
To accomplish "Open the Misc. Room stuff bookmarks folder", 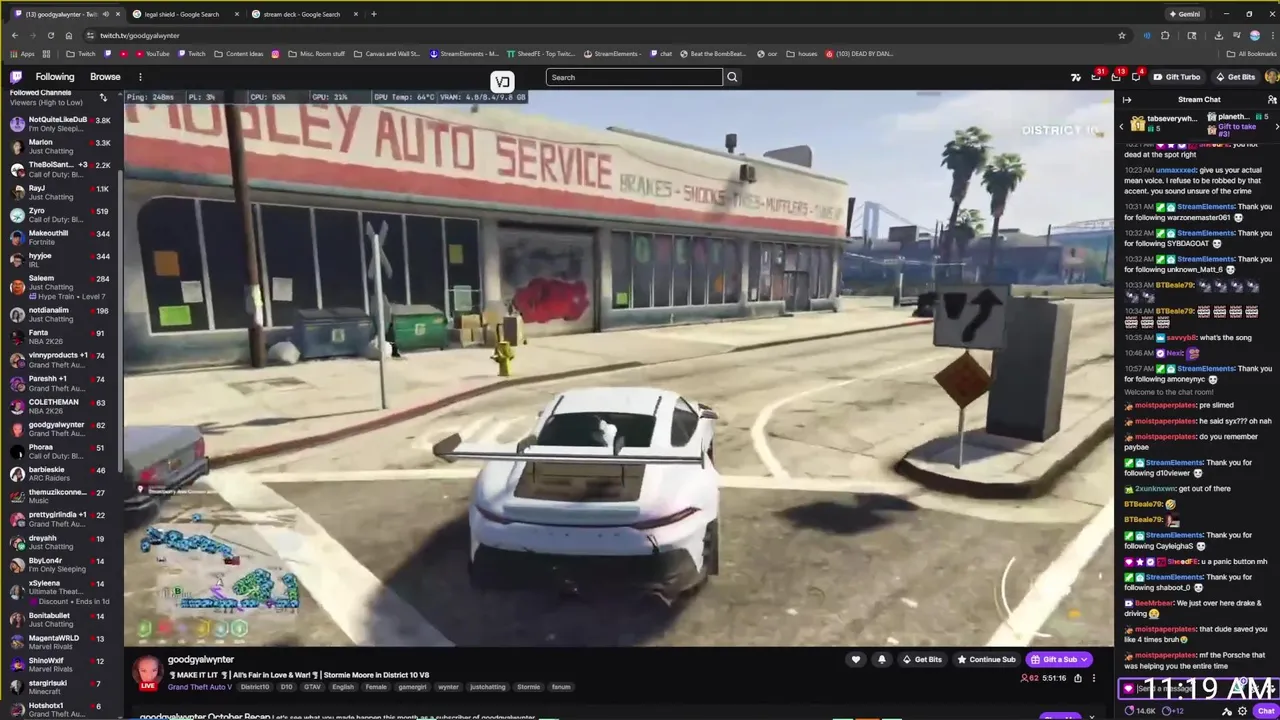I will [317, 54].
